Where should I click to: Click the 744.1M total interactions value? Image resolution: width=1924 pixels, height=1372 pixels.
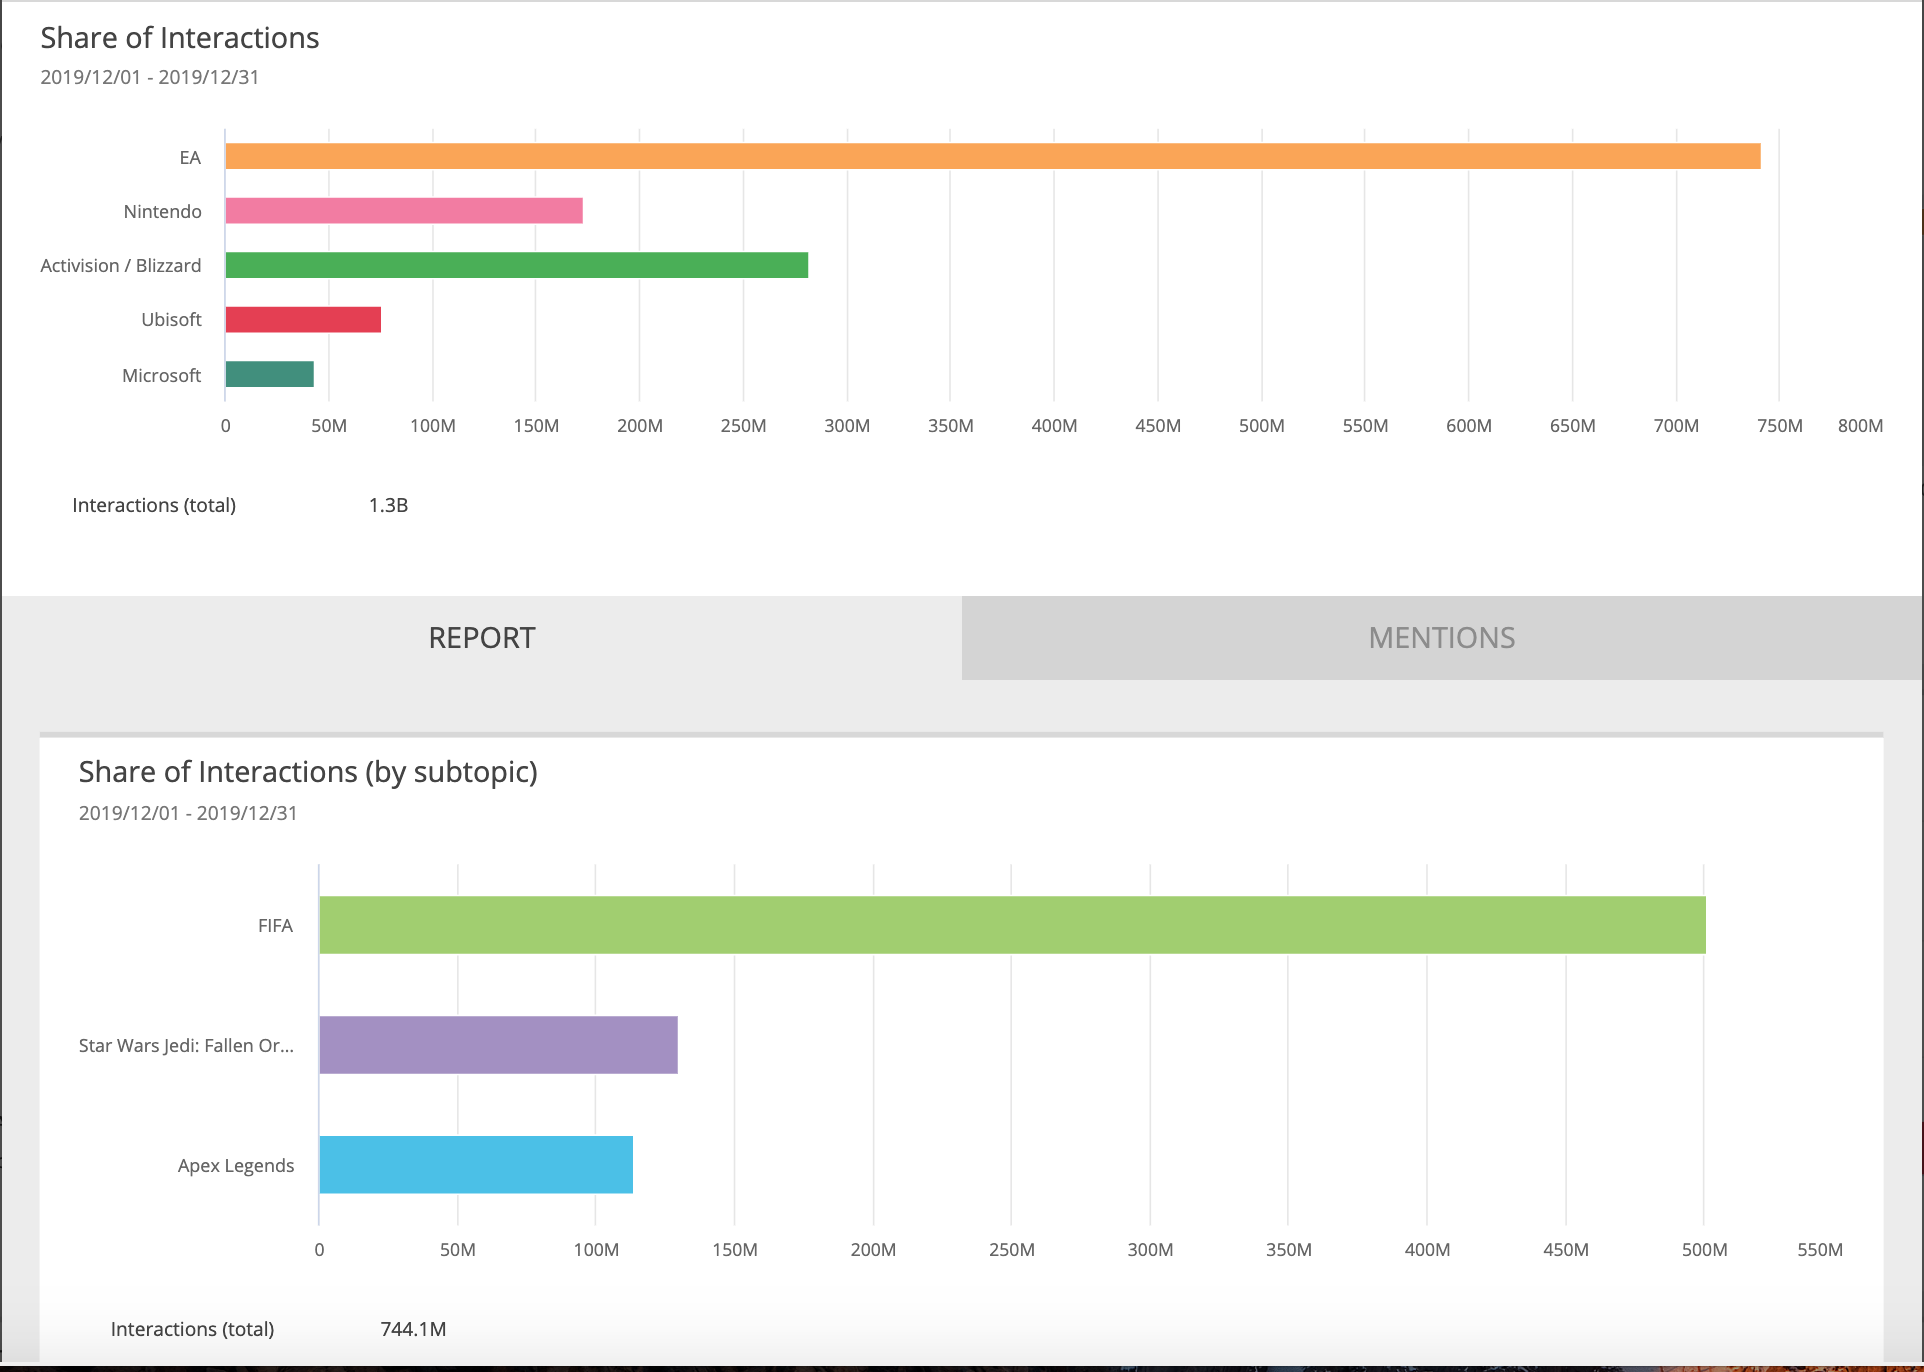(x=413, y=1330)
